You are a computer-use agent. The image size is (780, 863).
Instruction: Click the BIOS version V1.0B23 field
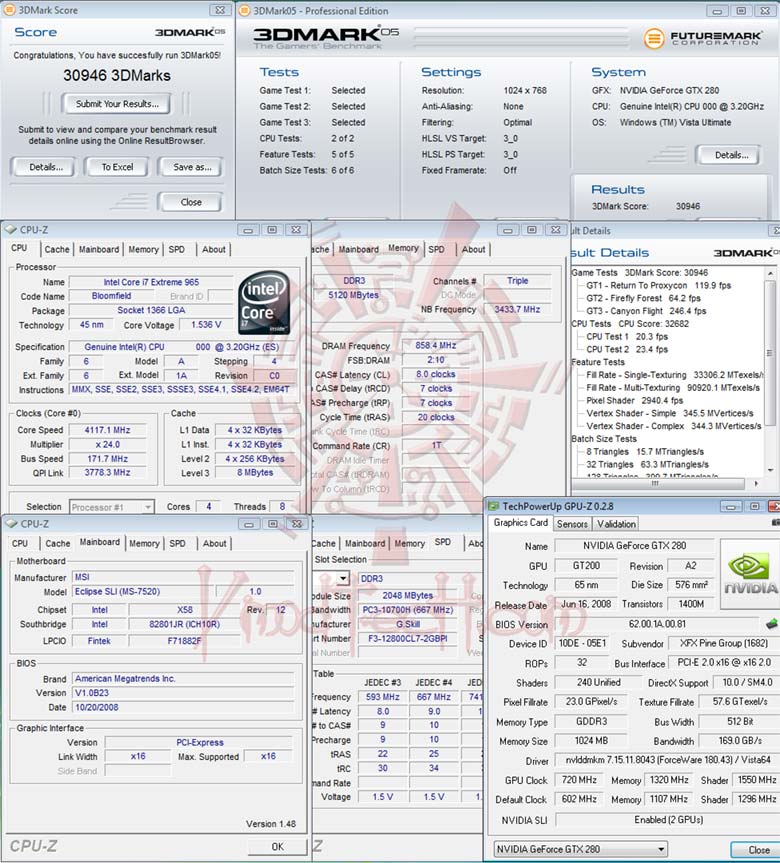coord(183,693)
